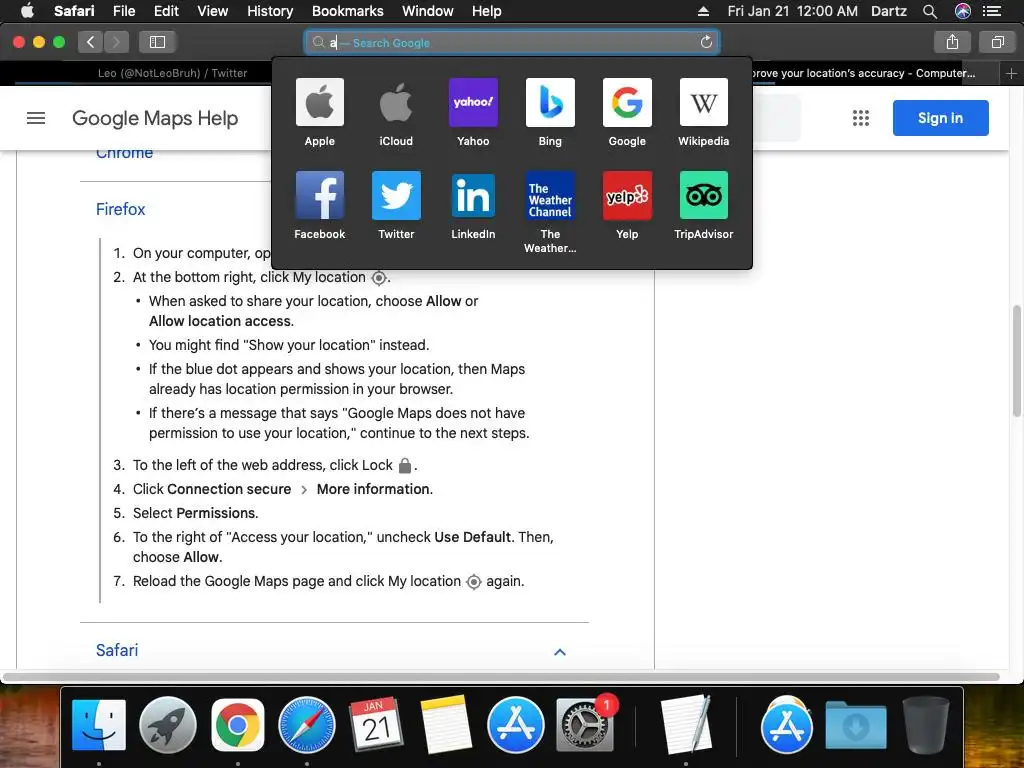The height and width of the screenshot is (768, 1024).
Task: Open Calendar from the Dock
Action: [x=376, y=725]
